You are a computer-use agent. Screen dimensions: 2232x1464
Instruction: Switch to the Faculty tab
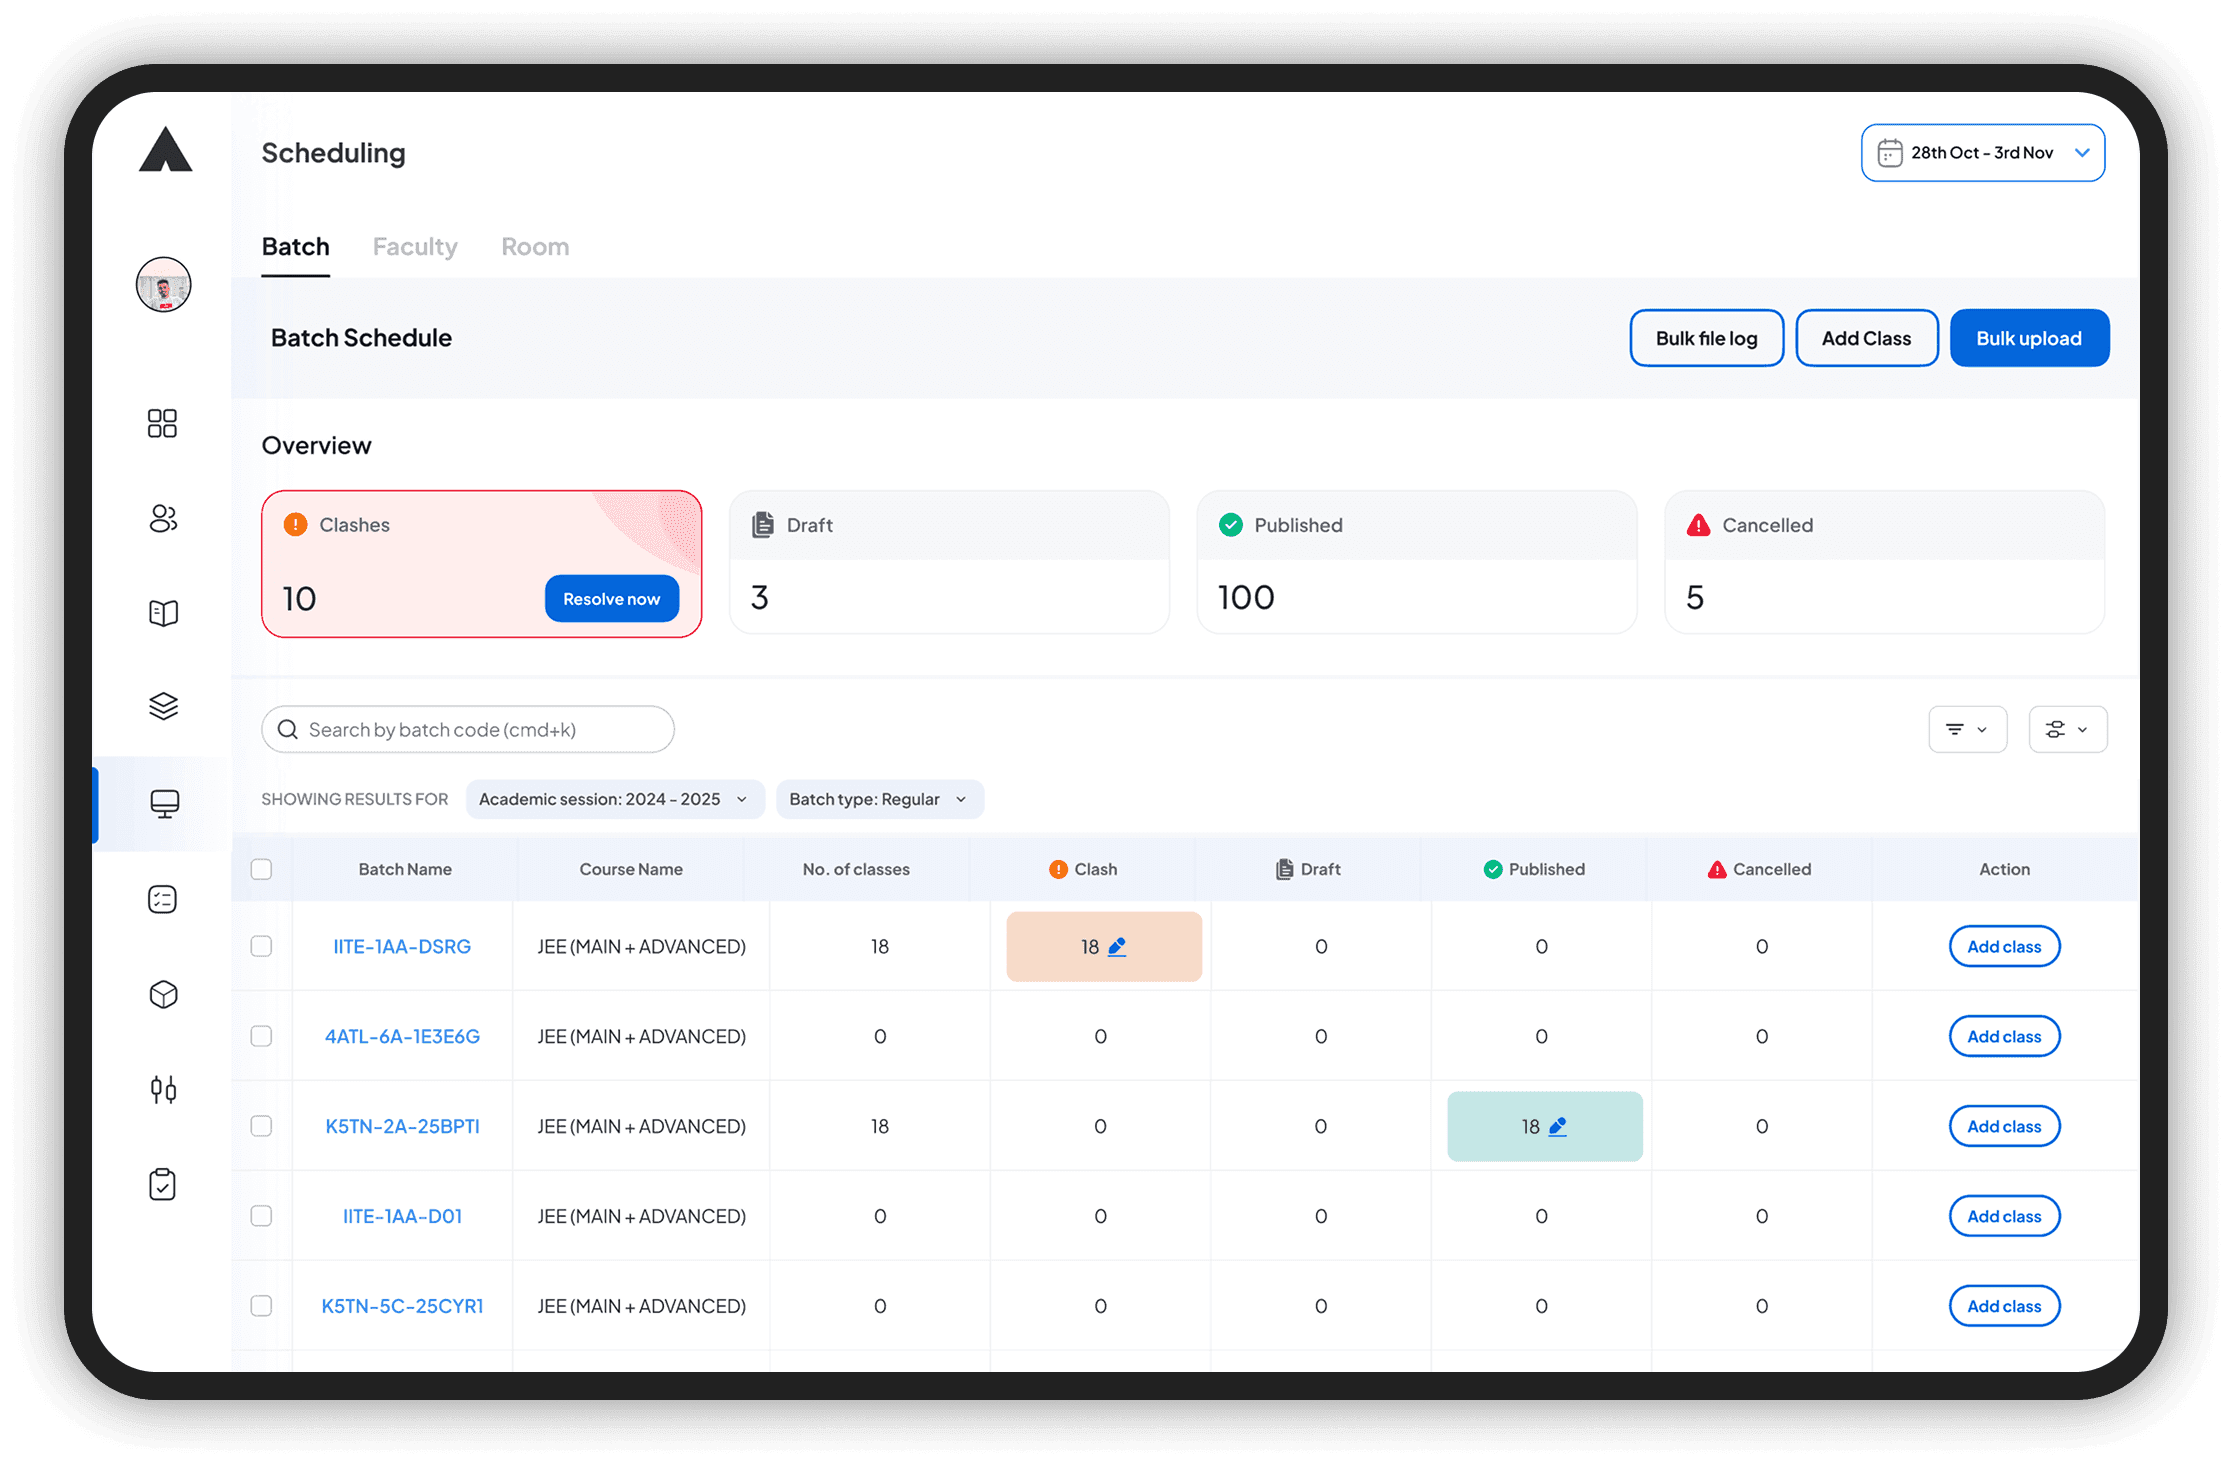pyautogui.click(x=415, y=246)
